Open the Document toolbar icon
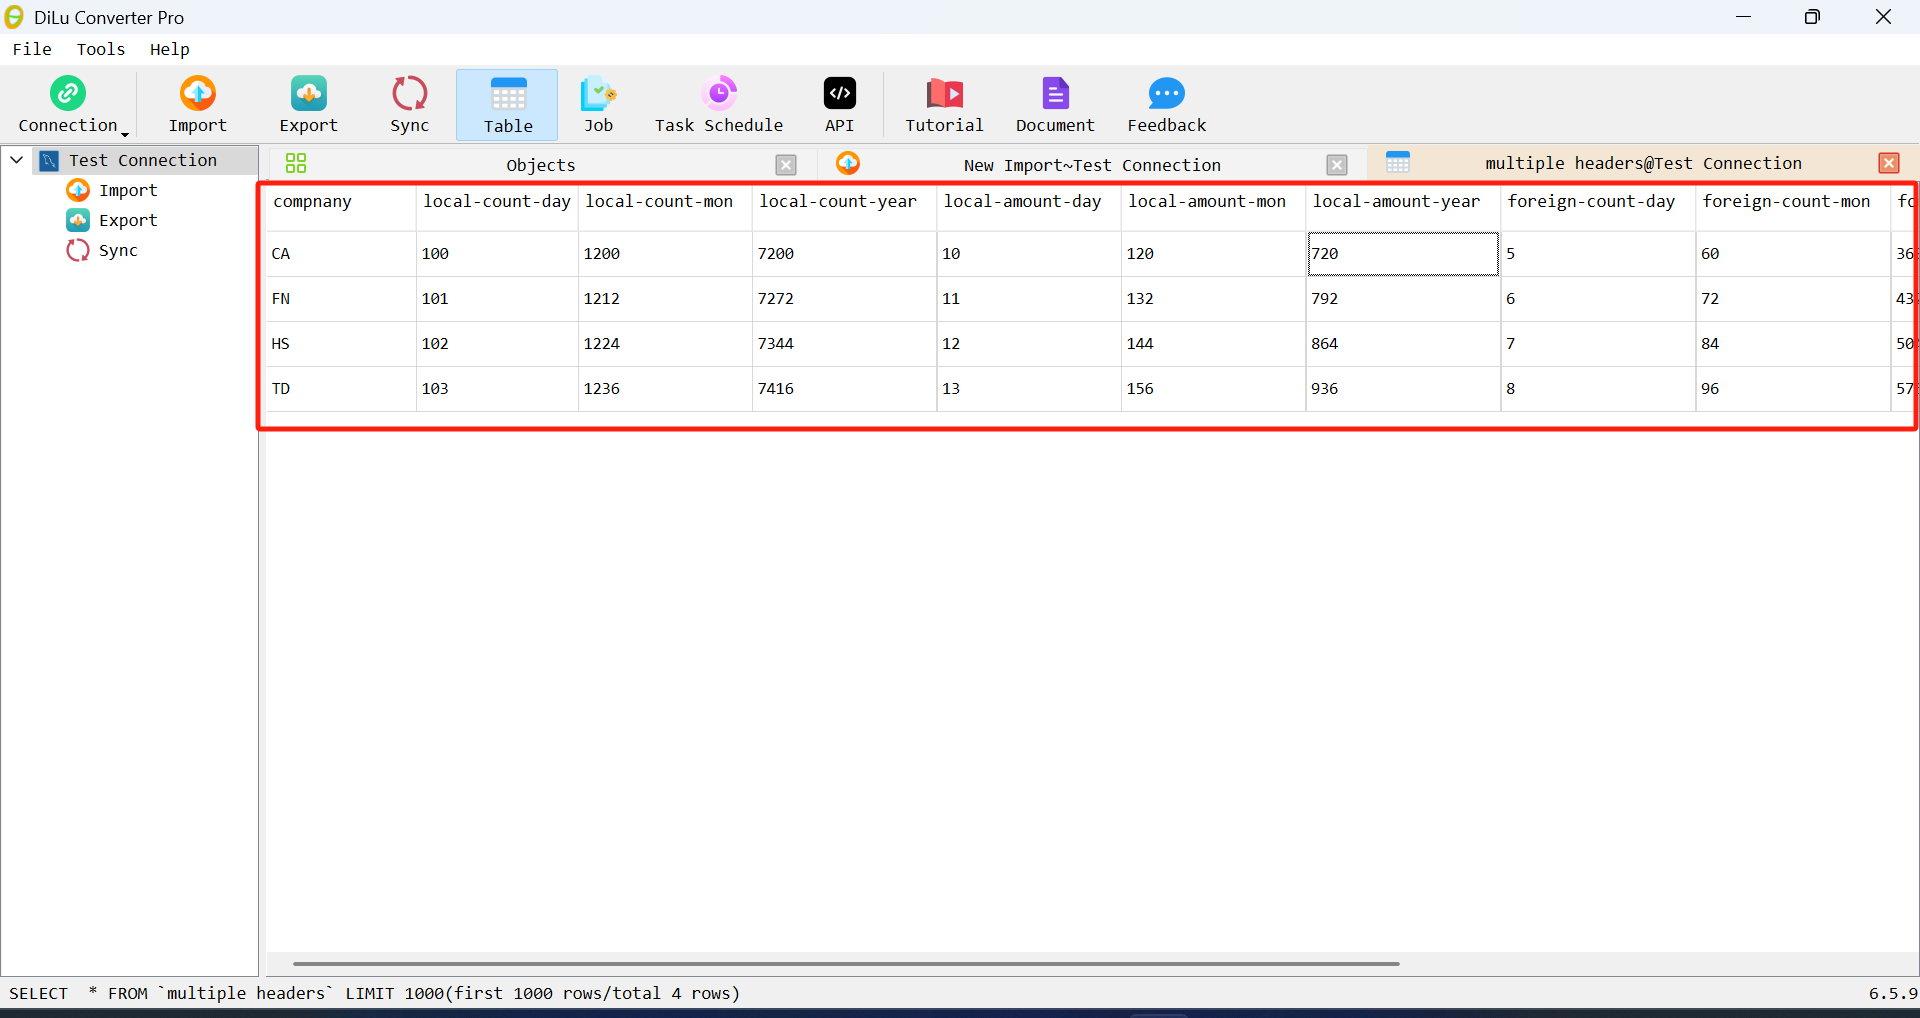Screen dimensions: 1920x1018 [1055, 104]
